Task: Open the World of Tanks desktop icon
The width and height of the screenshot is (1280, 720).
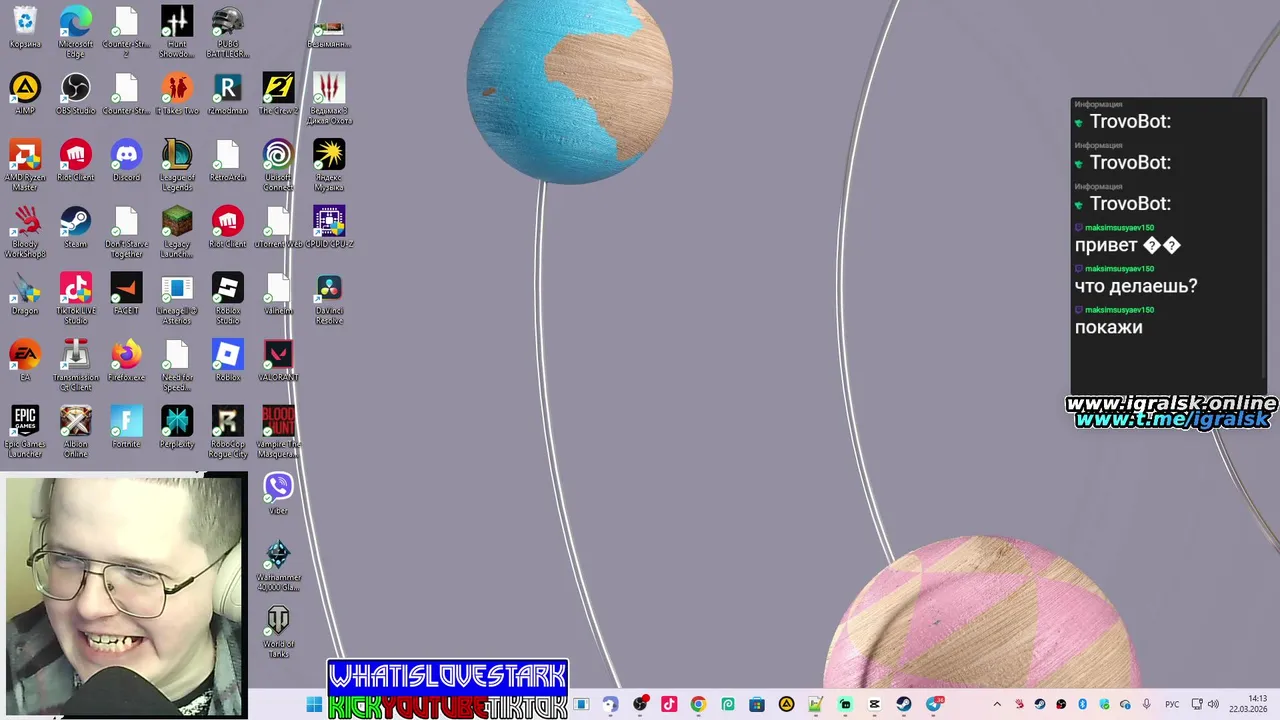Action: (x=278, y=632)
